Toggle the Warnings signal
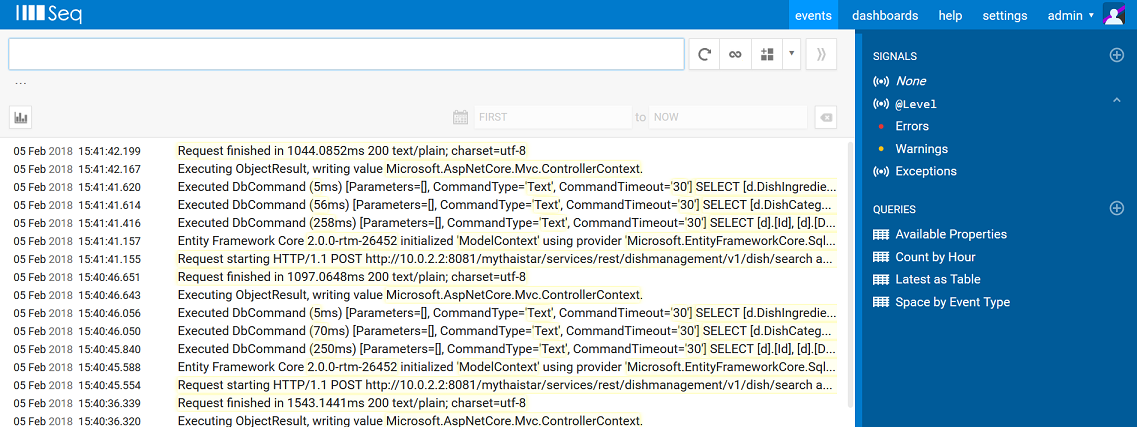The height and width of the screenshot is (427, 1137). tap(921, 149)
